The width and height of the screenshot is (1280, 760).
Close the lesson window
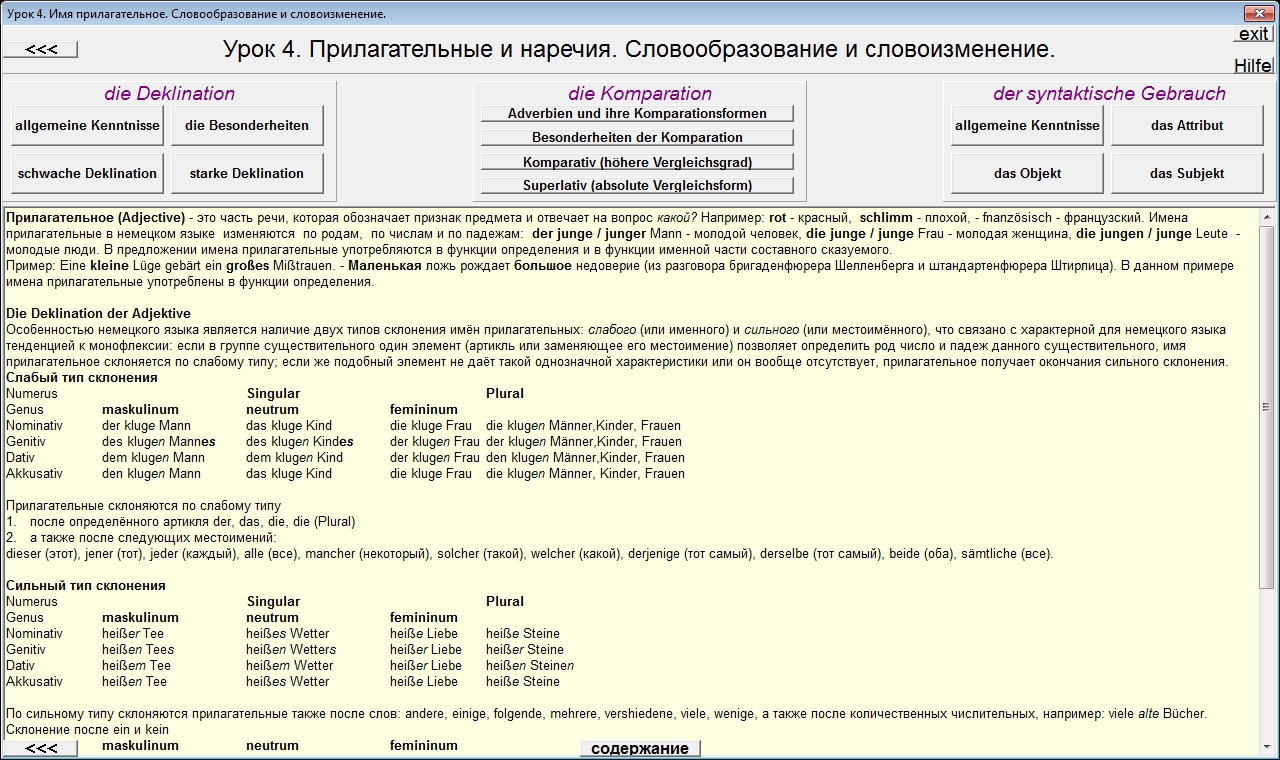pyautogui.click(x=1257, y=13)
